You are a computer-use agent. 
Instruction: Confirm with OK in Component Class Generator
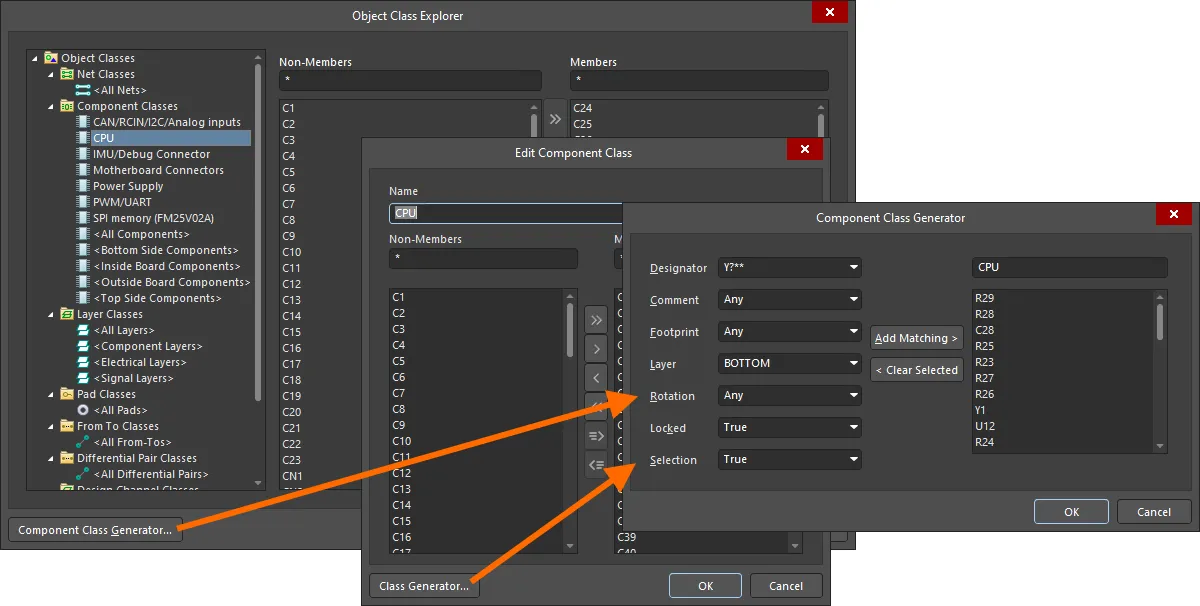(x=1071, y=512)
